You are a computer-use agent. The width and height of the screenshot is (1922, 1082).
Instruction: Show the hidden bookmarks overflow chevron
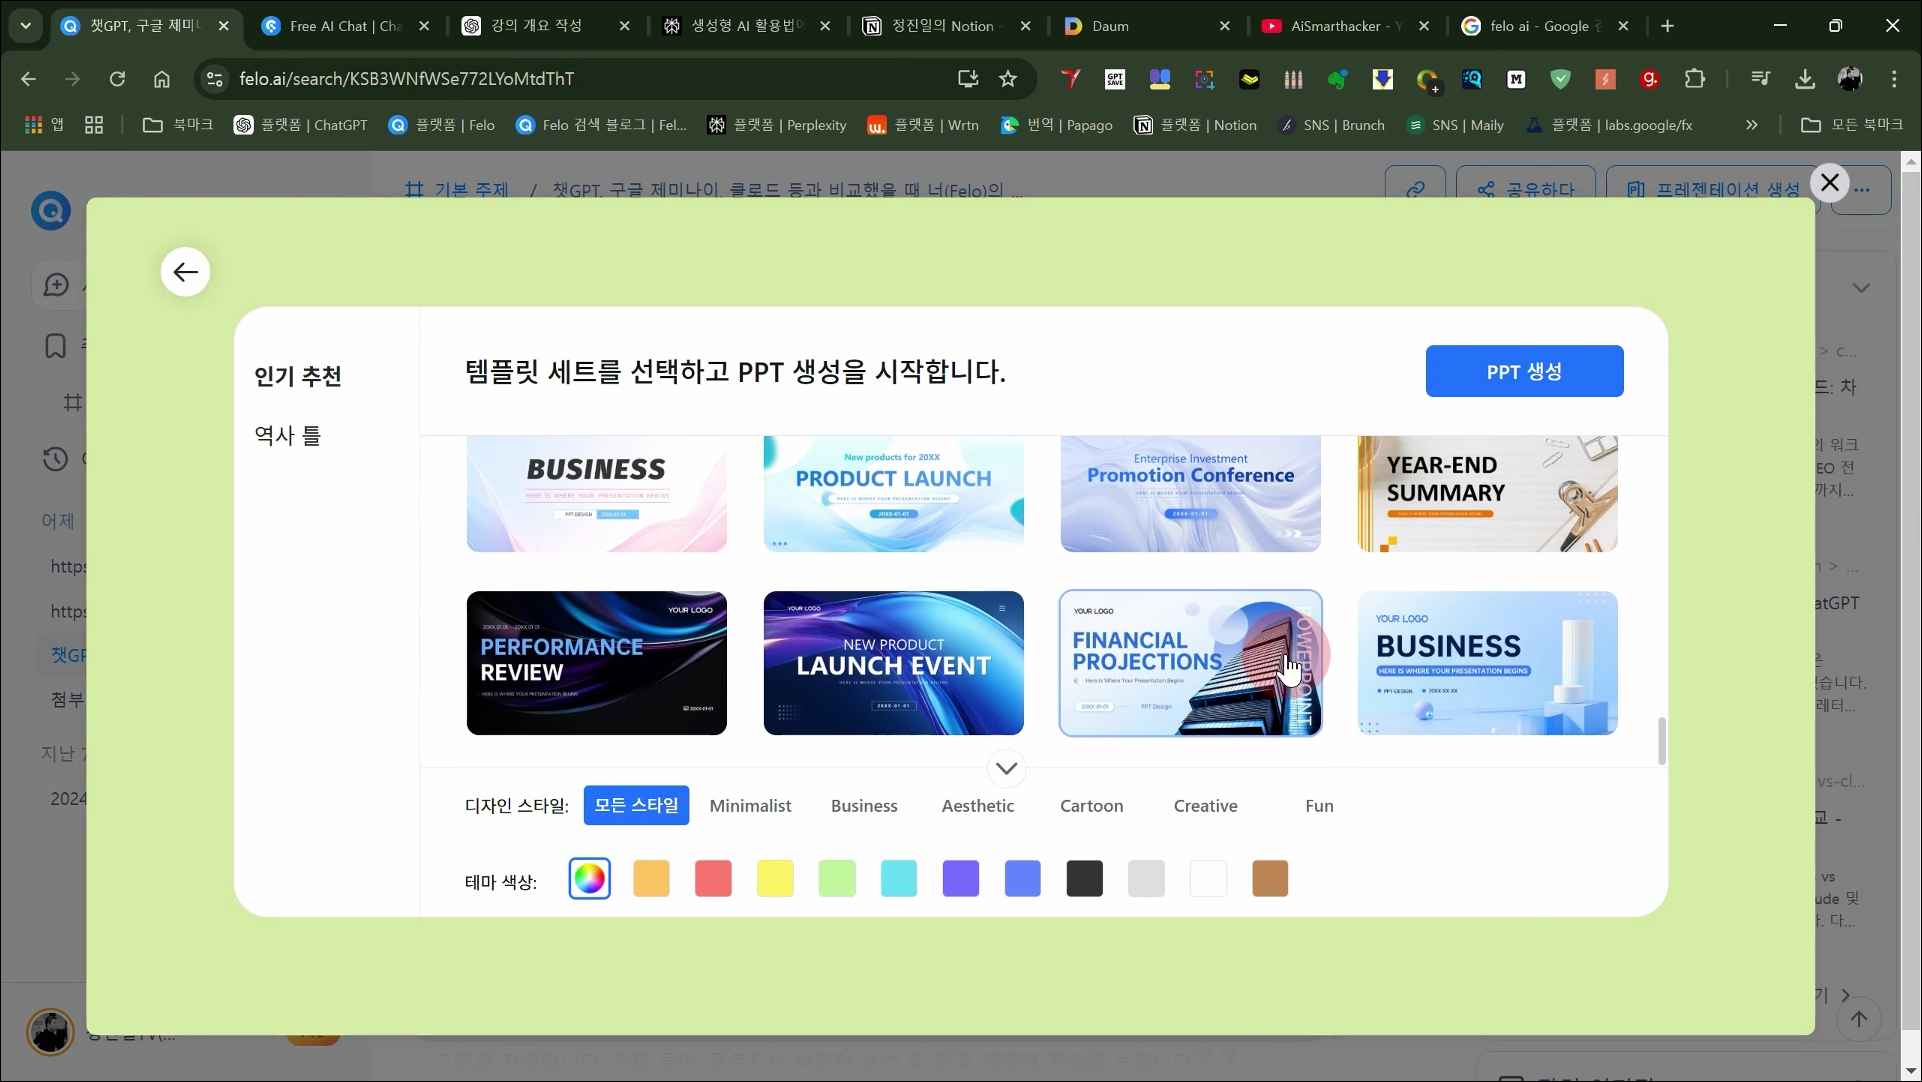[1751, 125]
